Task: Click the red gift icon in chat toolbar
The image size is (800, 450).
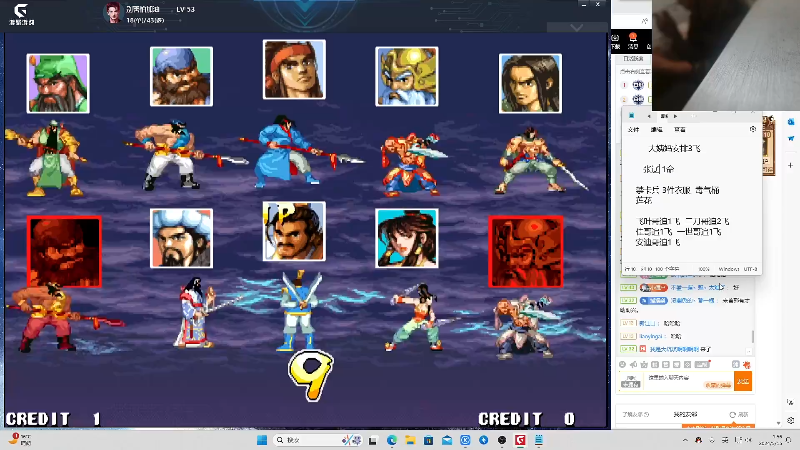Action: (746, 364)
